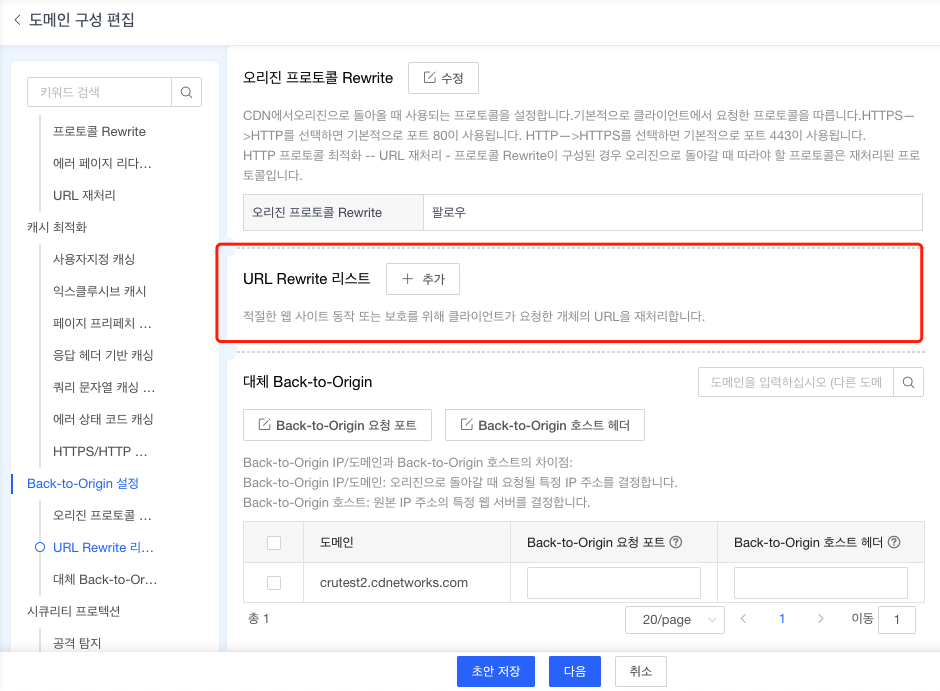Click the magnifier icon in keyword search

coord(186,92)
